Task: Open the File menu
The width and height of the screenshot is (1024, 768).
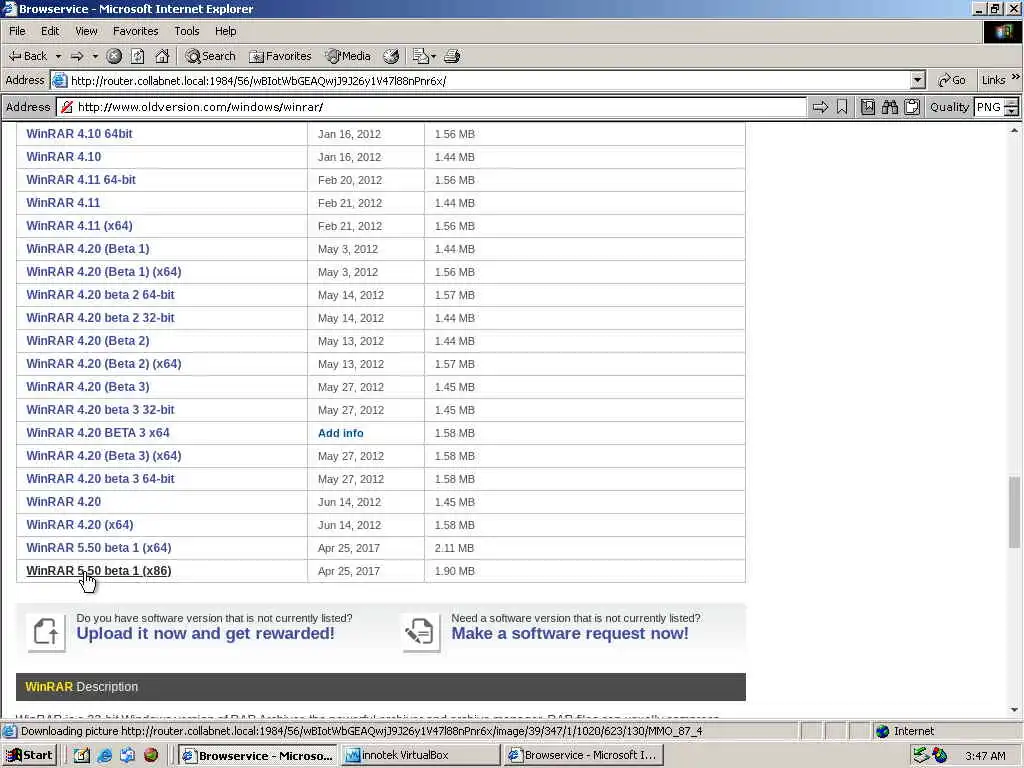Action: tap(17, 31)
